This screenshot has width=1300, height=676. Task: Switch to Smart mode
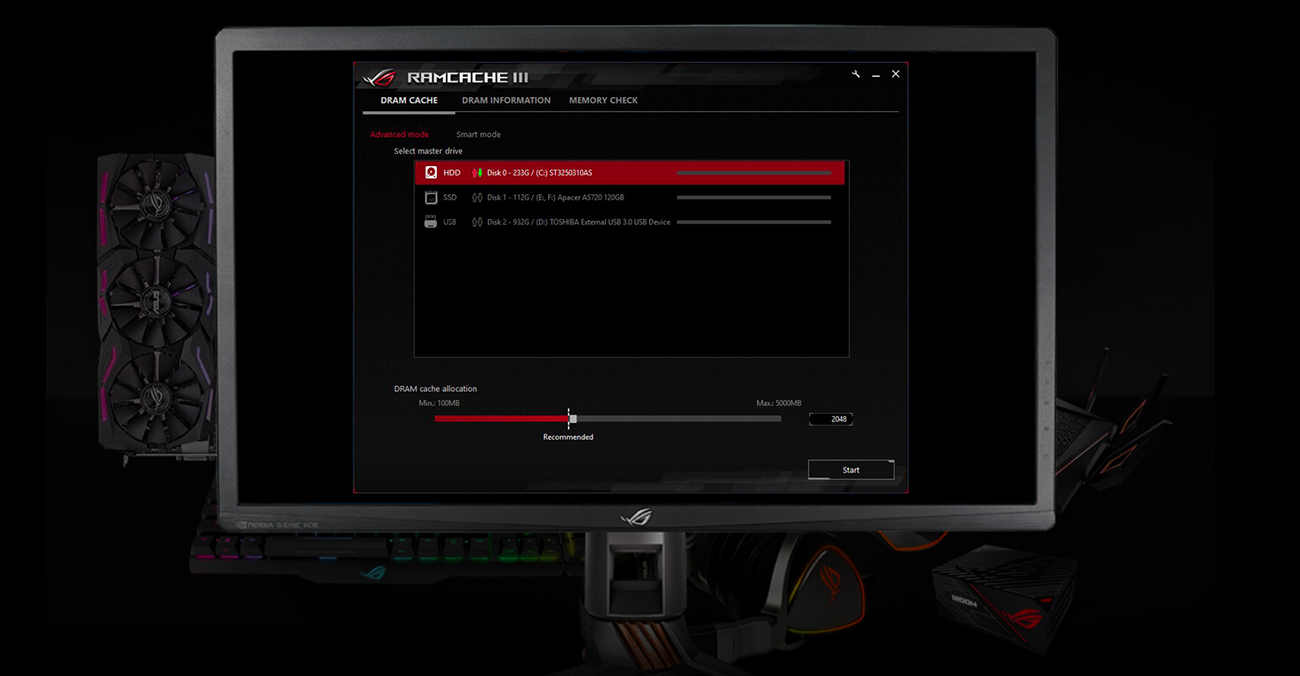[x=478, y=134]
